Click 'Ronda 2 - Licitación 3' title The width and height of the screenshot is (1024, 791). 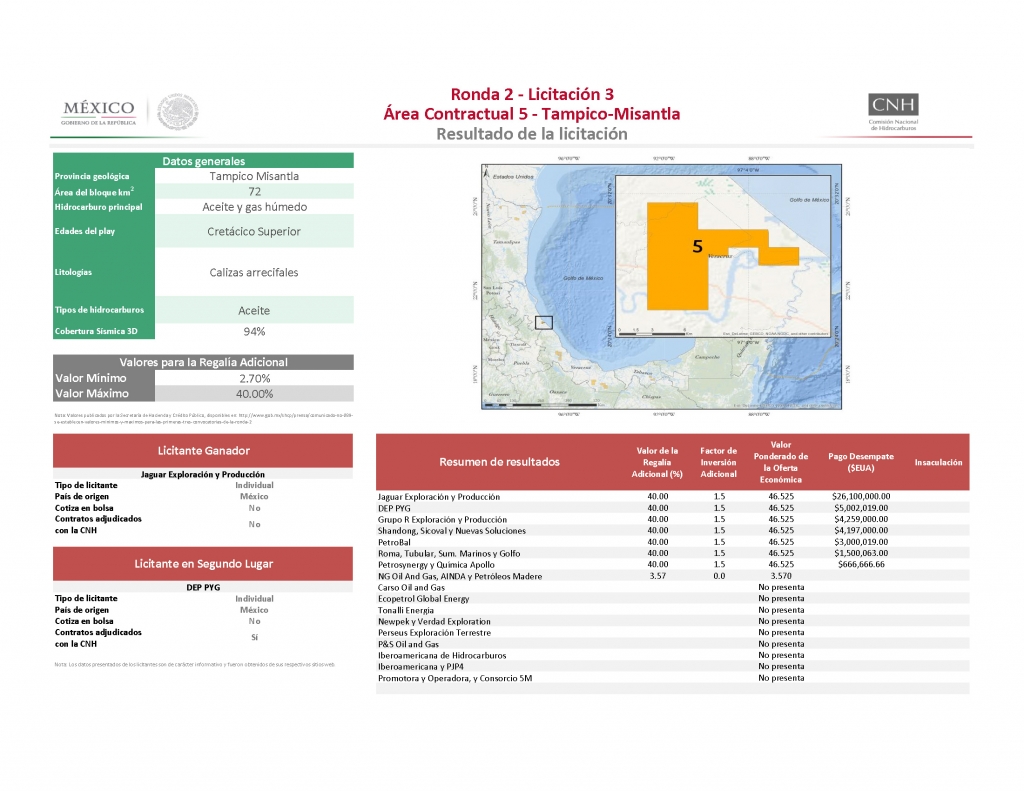531,94
